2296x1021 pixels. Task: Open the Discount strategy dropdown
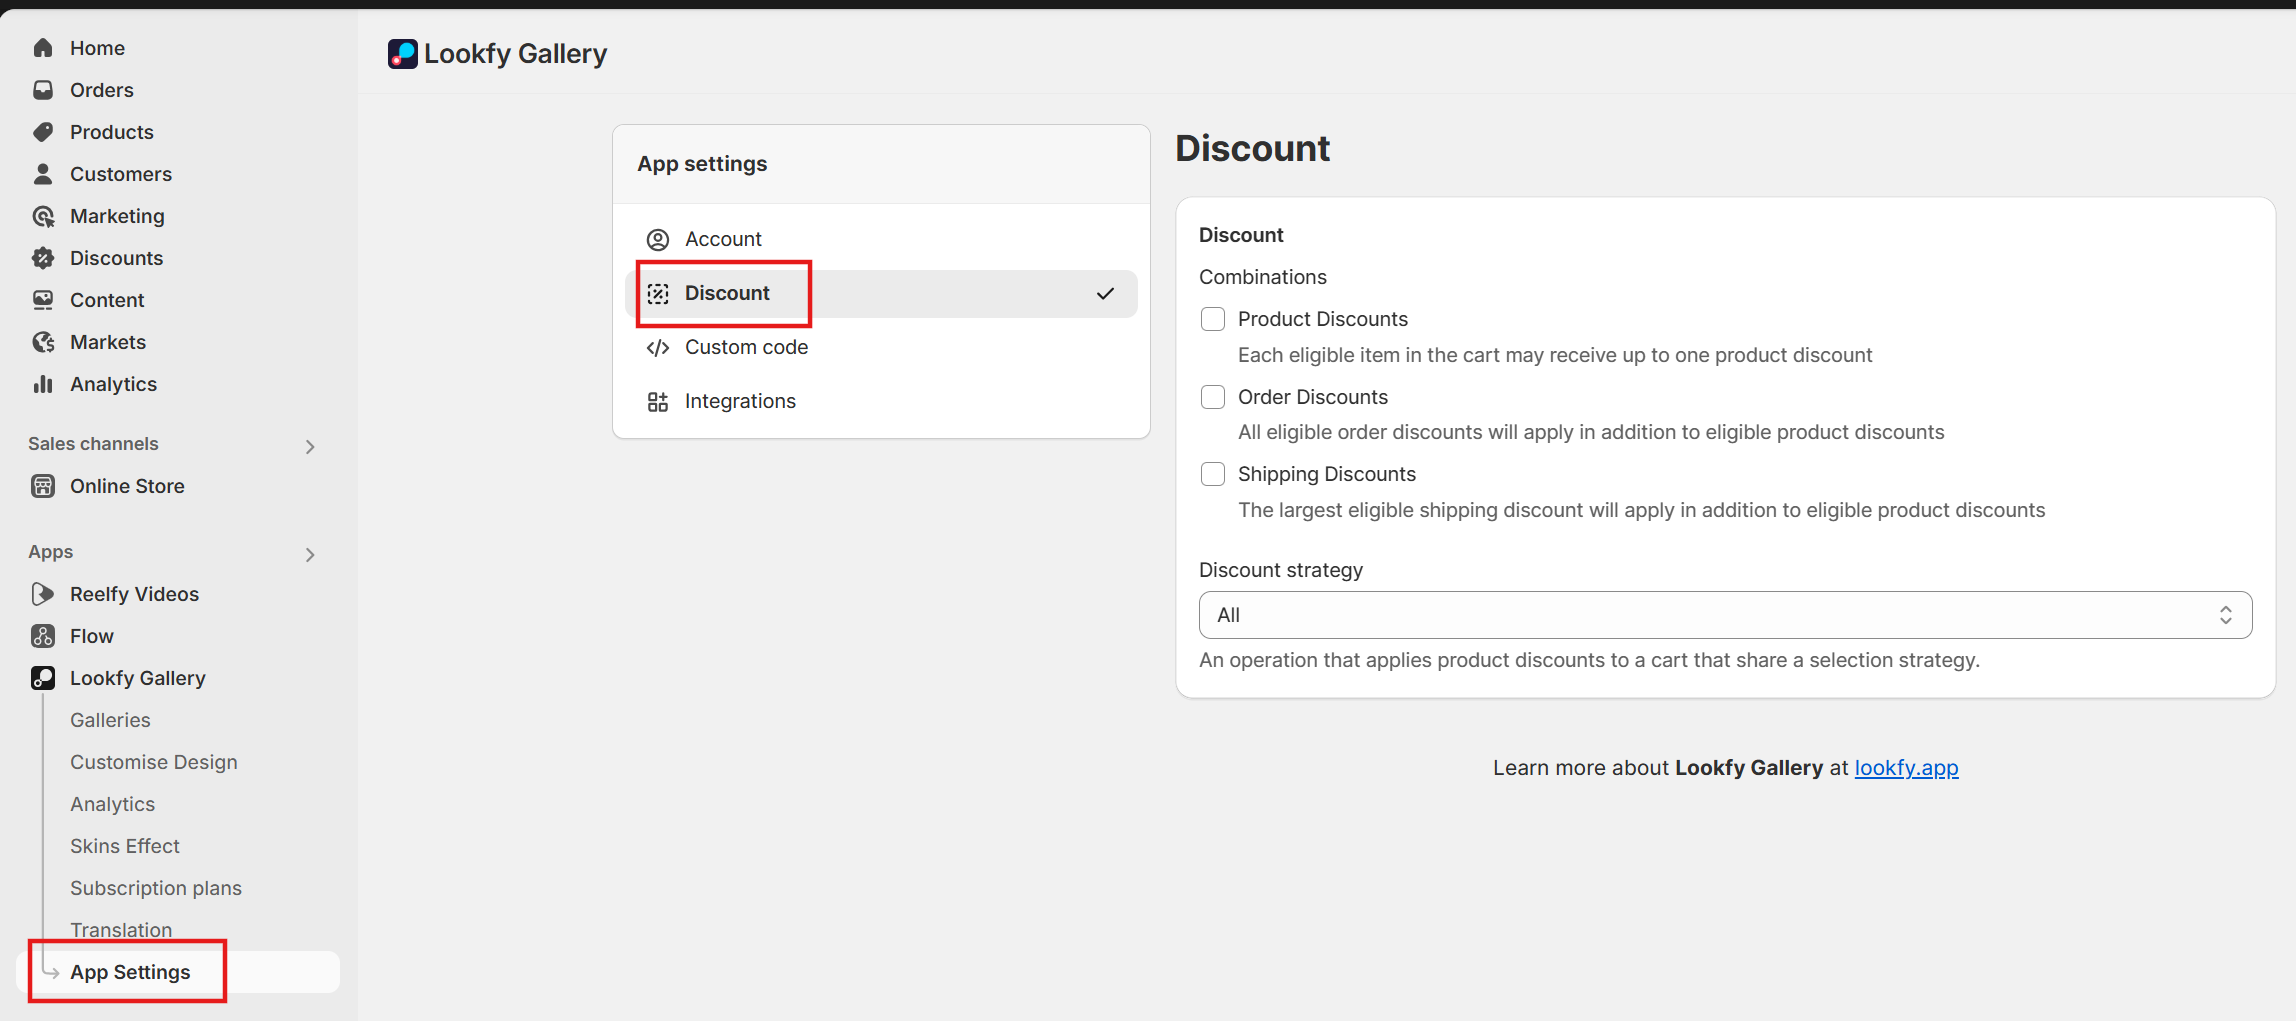tap(1725, 615)
